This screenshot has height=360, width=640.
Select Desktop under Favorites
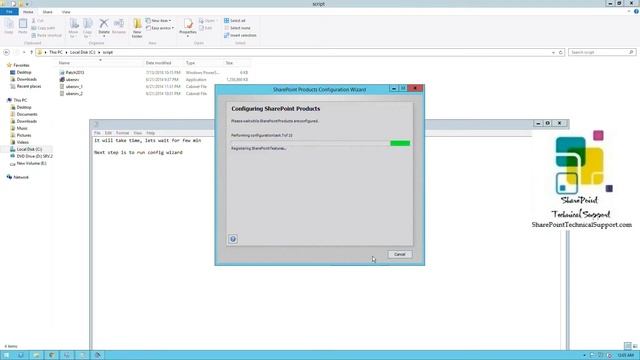[24, 72]
